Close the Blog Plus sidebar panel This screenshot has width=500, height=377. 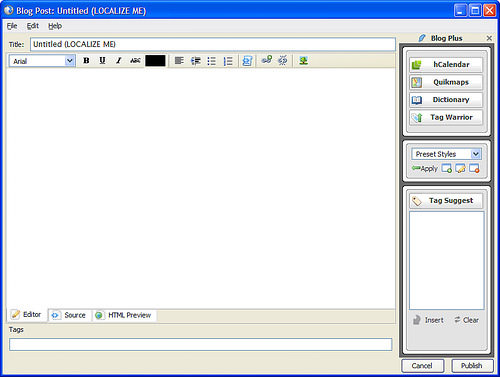point(489,38)
